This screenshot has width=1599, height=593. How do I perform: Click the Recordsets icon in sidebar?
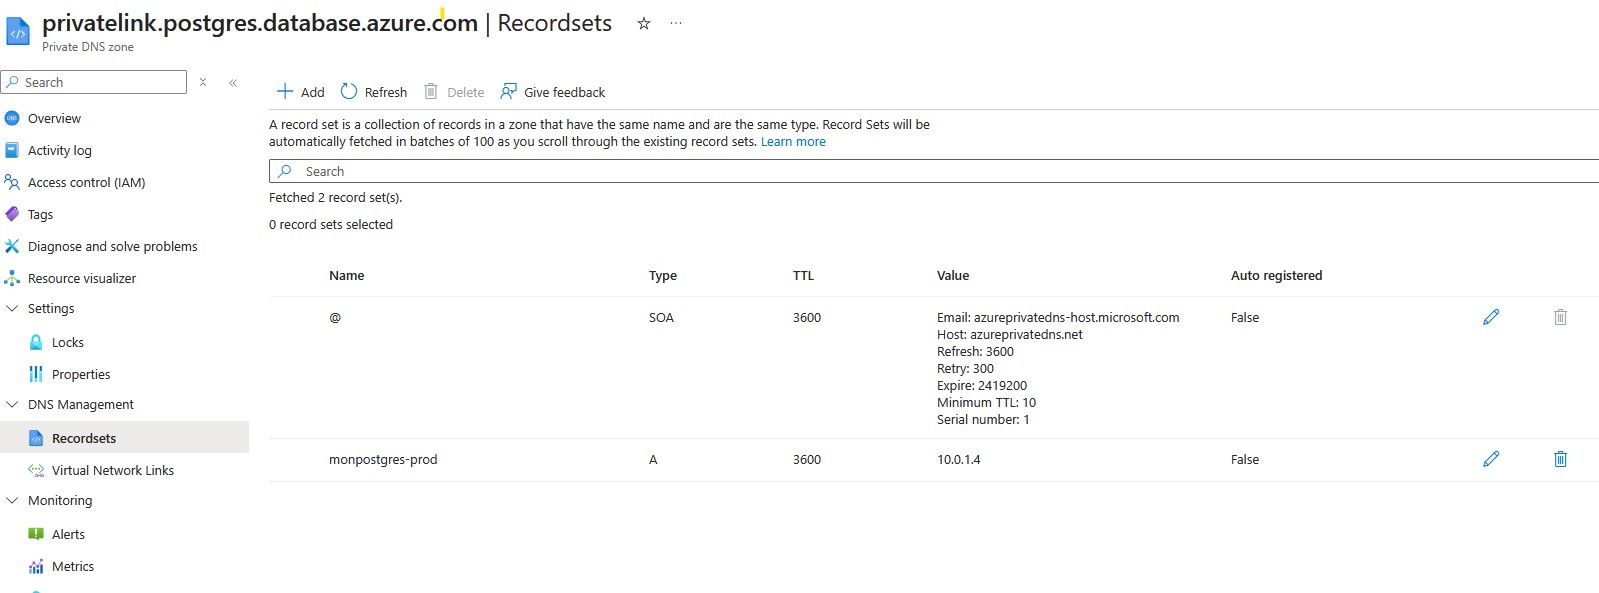point(36,438)
